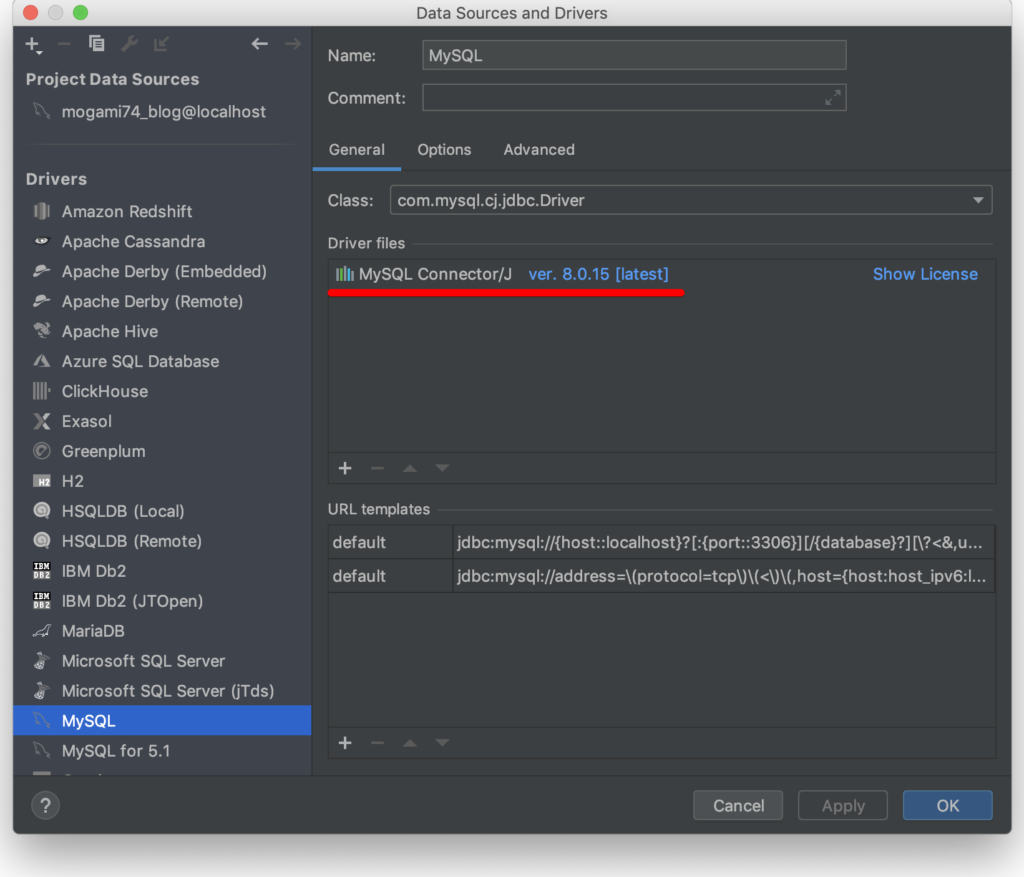1024x877 pixels.
Task: Switch to the Advanced tab
Action: (539, 150)
